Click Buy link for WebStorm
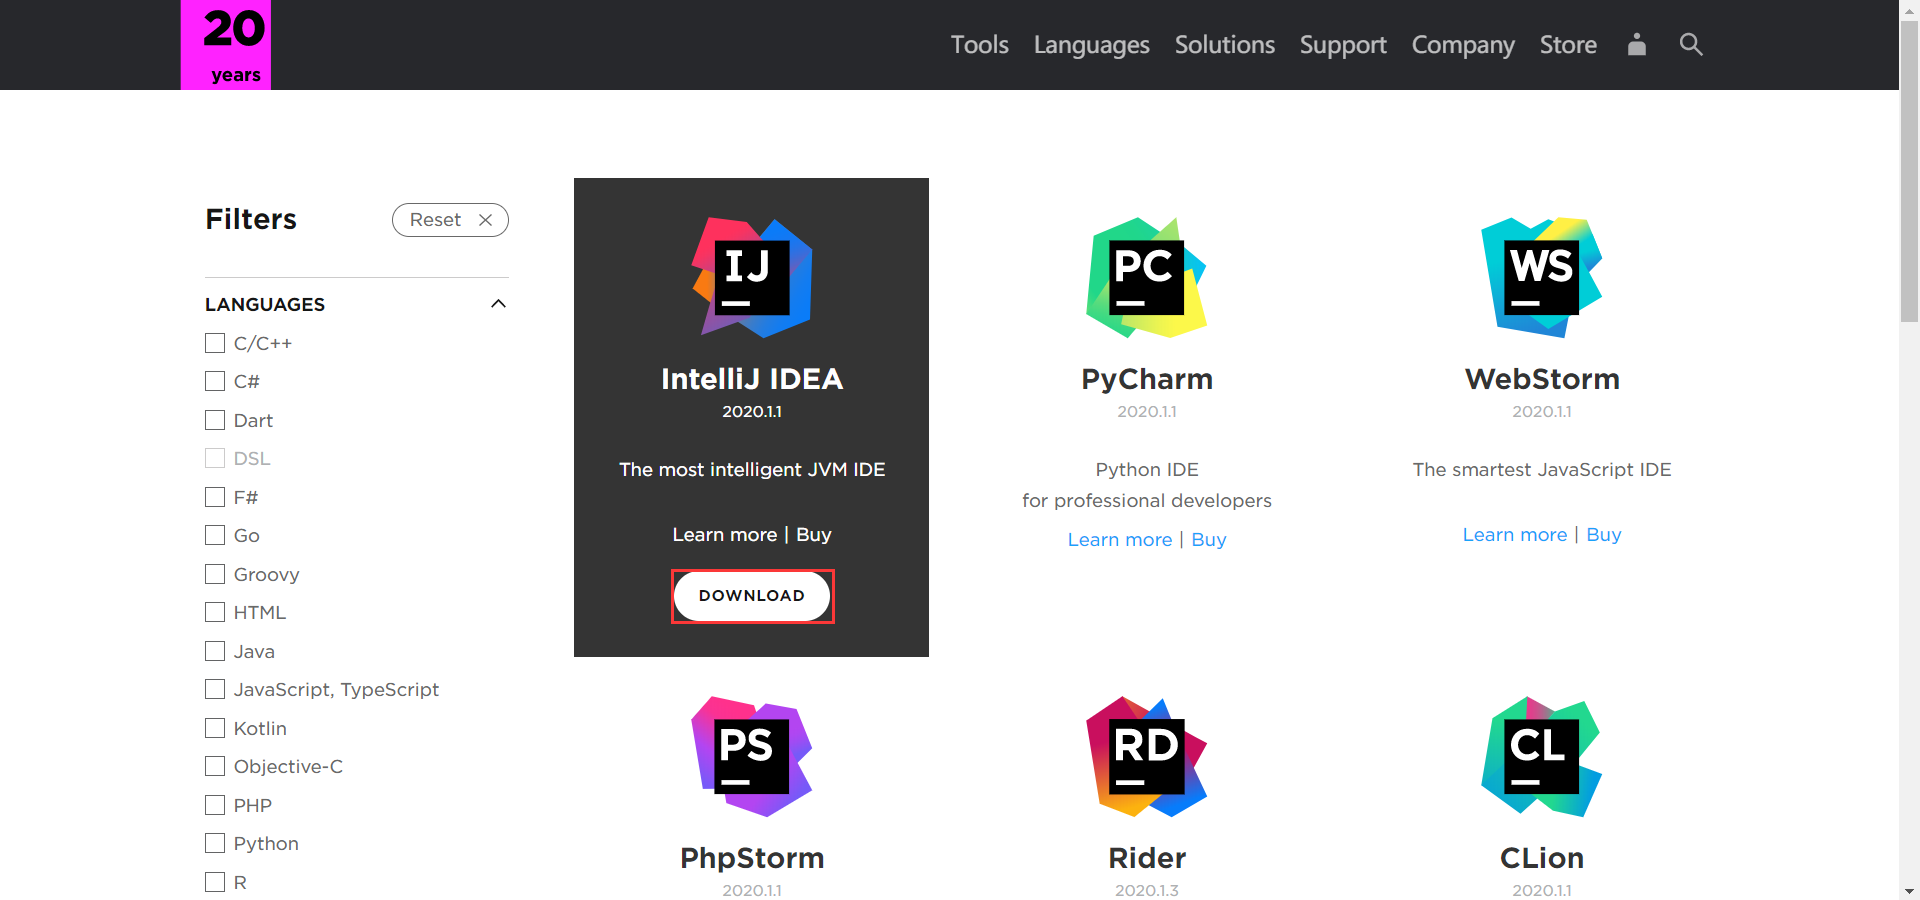Viewport: 1920px width, 900px height. [x=1604, y=535]
